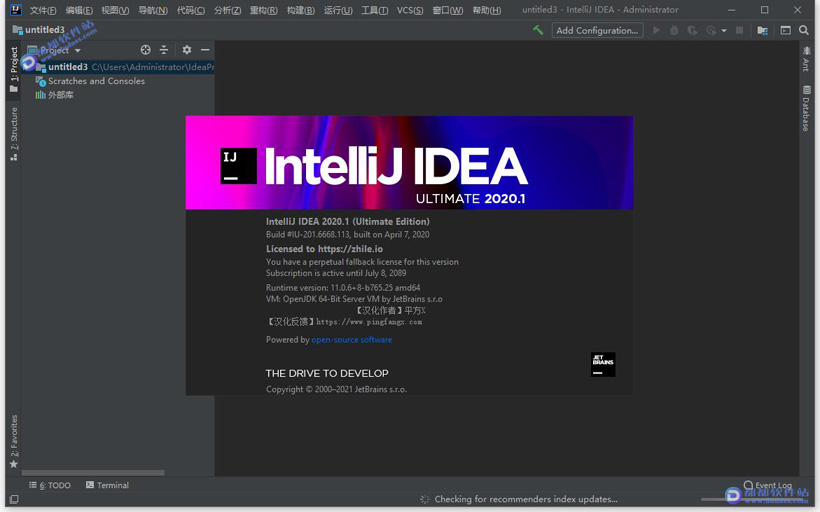
Task: Open the 帮助(H) menu
Action: (486, 10)
